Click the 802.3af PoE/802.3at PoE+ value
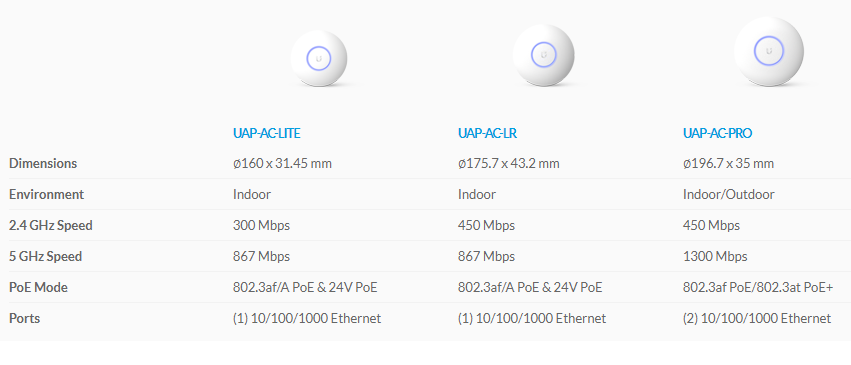The height and width of the screenshot is (365, 851). click(758, 287)
